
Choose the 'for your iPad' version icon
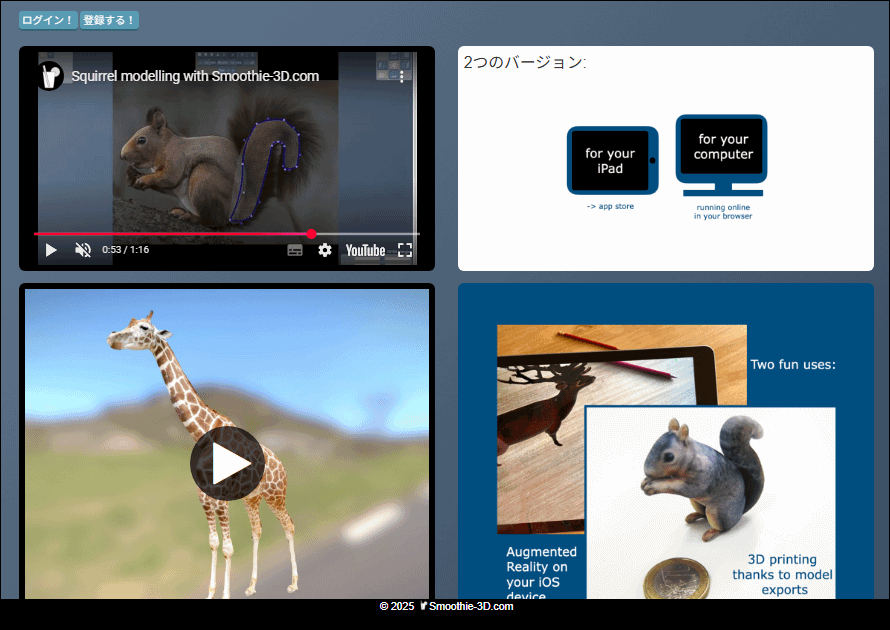tap(612, 161)
